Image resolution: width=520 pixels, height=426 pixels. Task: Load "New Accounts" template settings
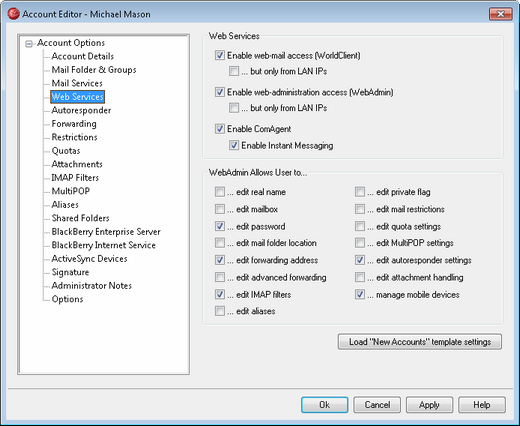tap(420, 342)
